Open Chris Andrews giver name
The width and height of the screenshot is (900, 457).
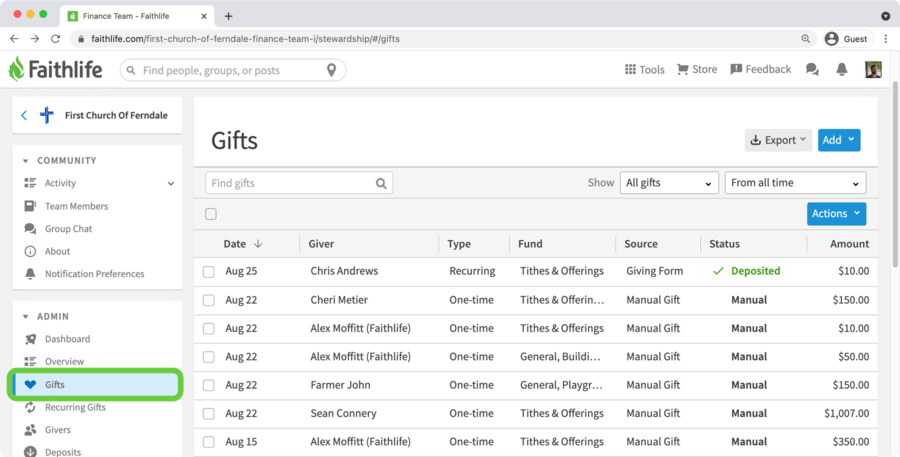(x=344, y=271)
